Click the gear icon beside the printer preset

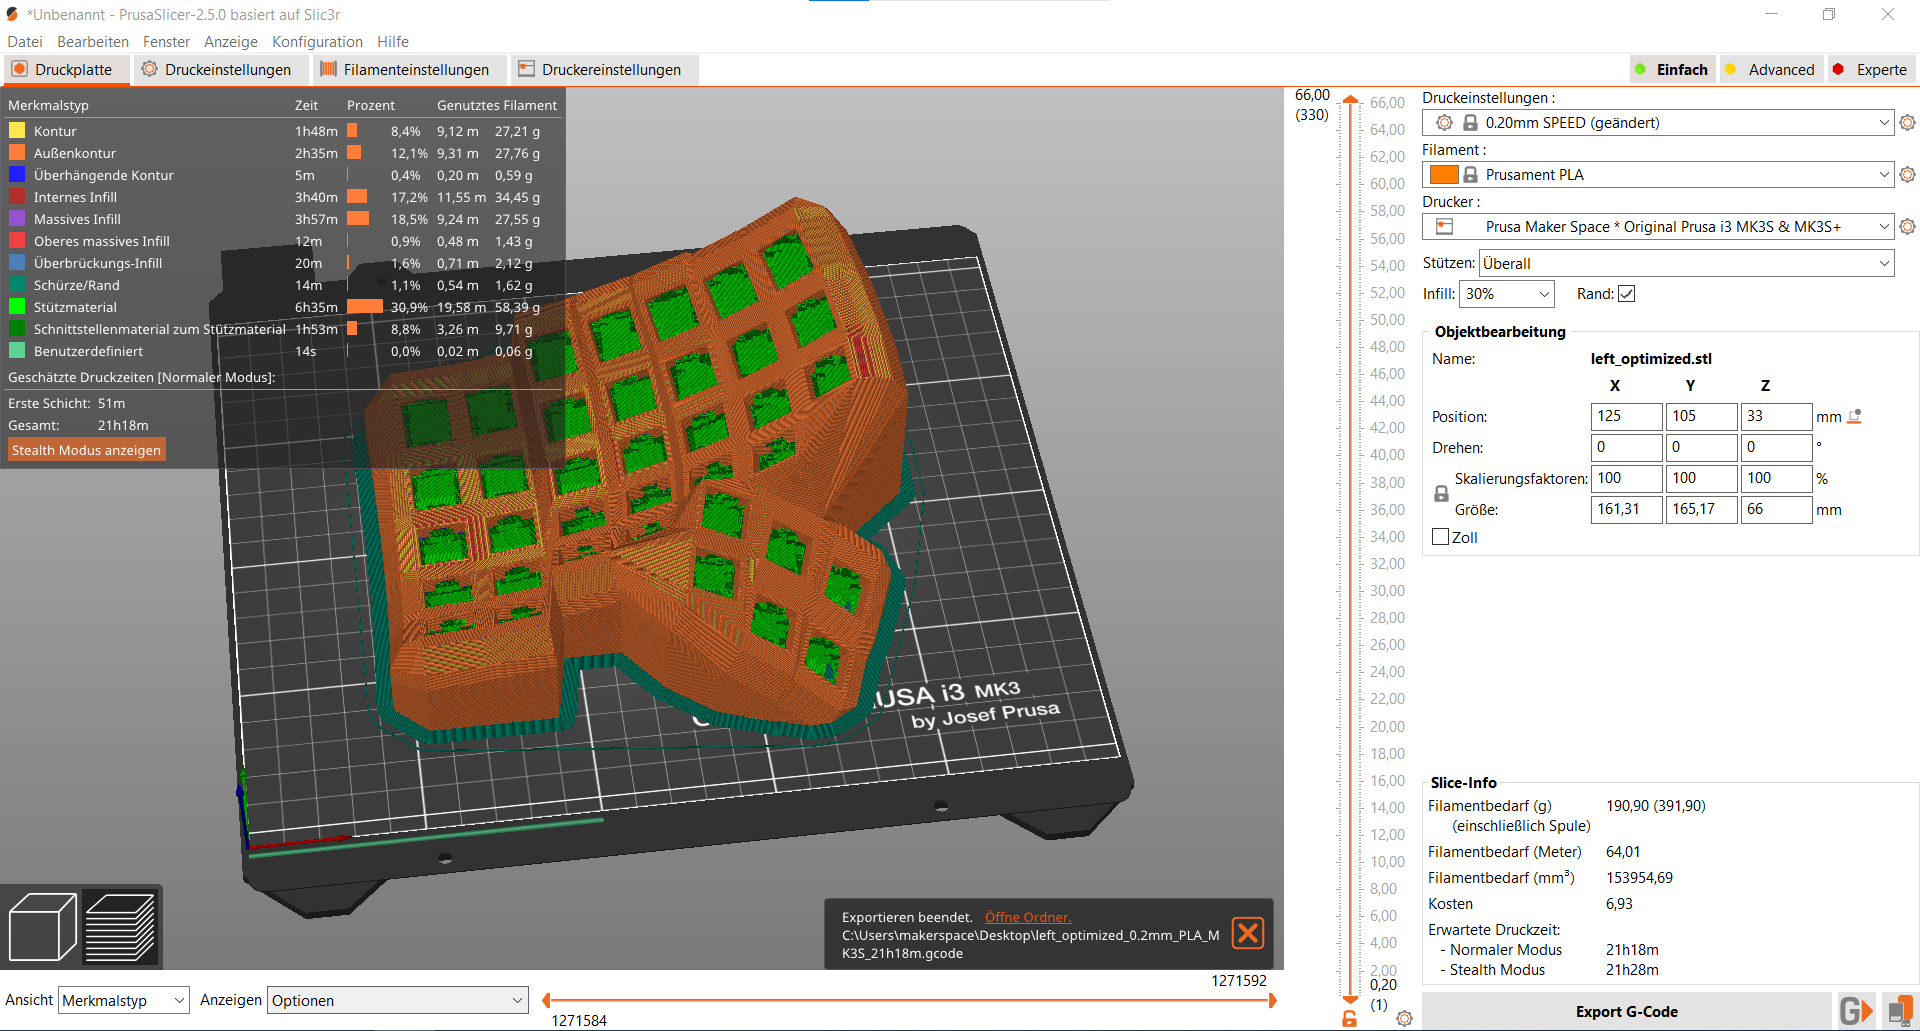click(1907, 227)
